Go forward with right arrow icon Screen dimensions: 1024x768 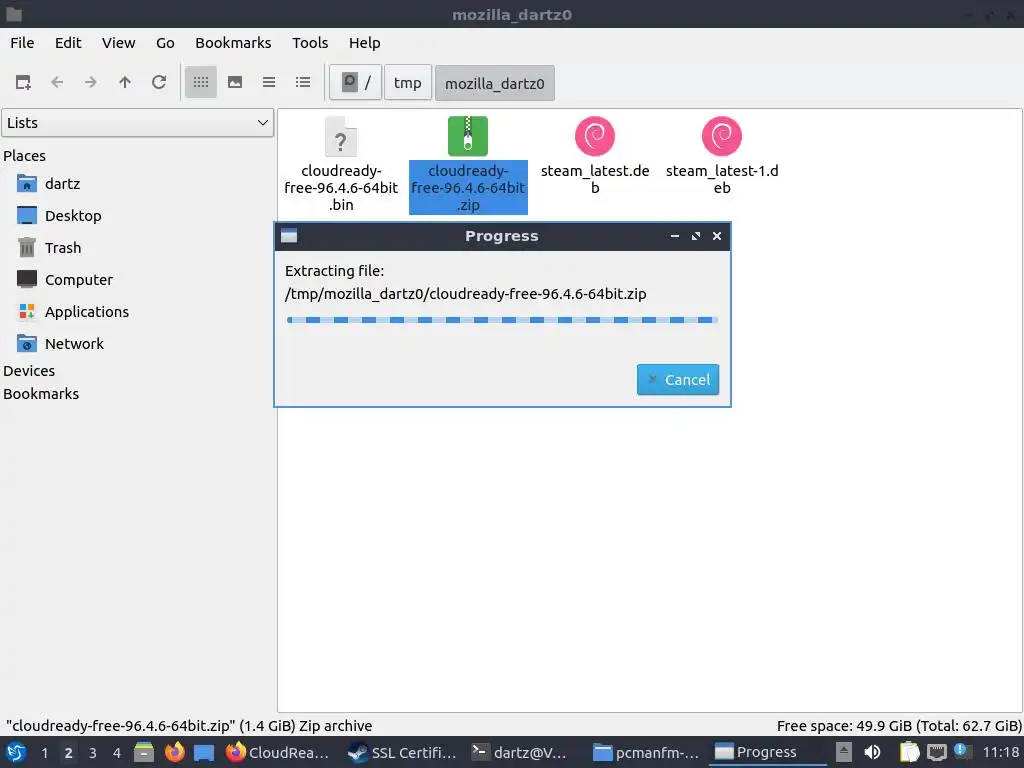pos(91,82)
